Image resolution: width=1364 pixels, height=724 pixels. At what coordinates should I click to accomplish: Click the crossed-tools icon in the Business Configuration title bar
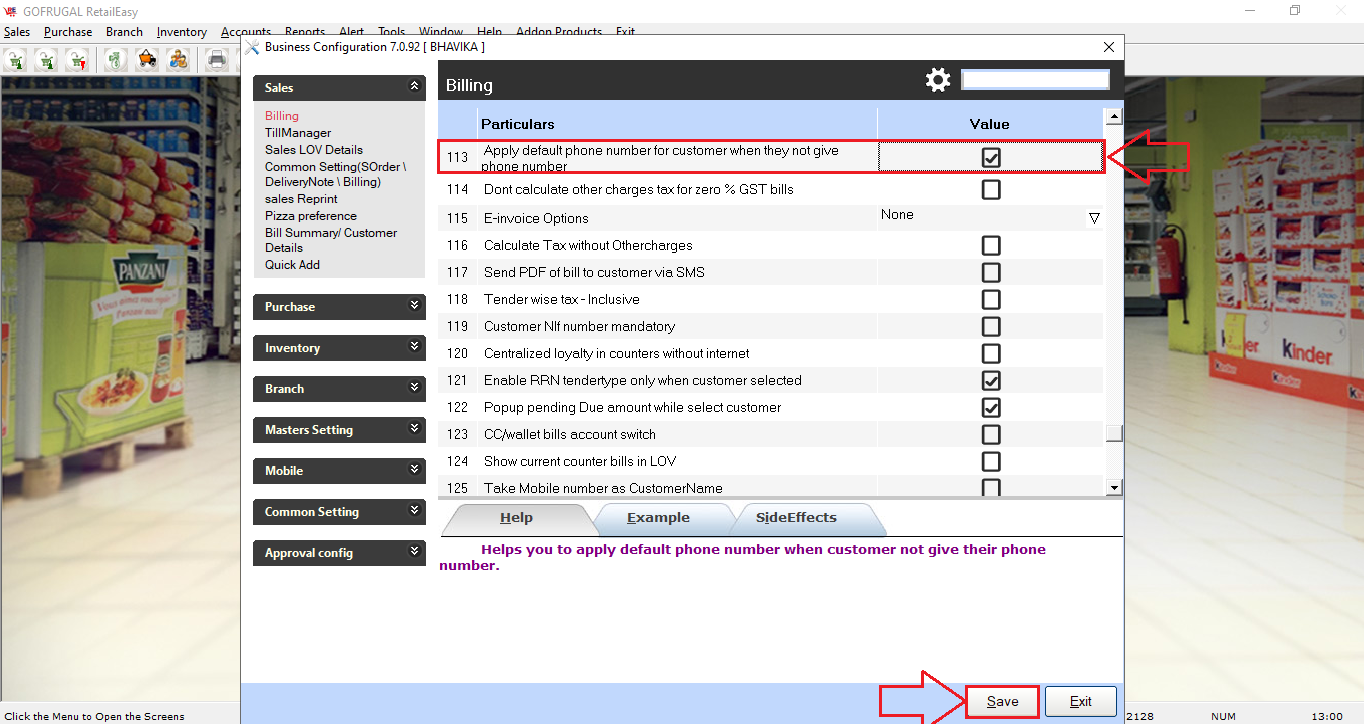tap(252, 47)
